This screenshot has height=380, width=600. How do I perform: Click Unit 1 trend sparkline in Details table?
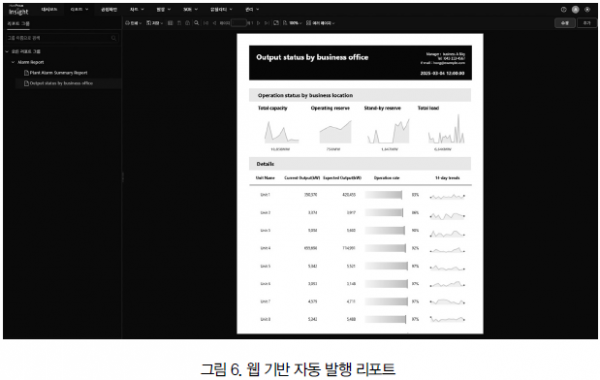[447, 197]
